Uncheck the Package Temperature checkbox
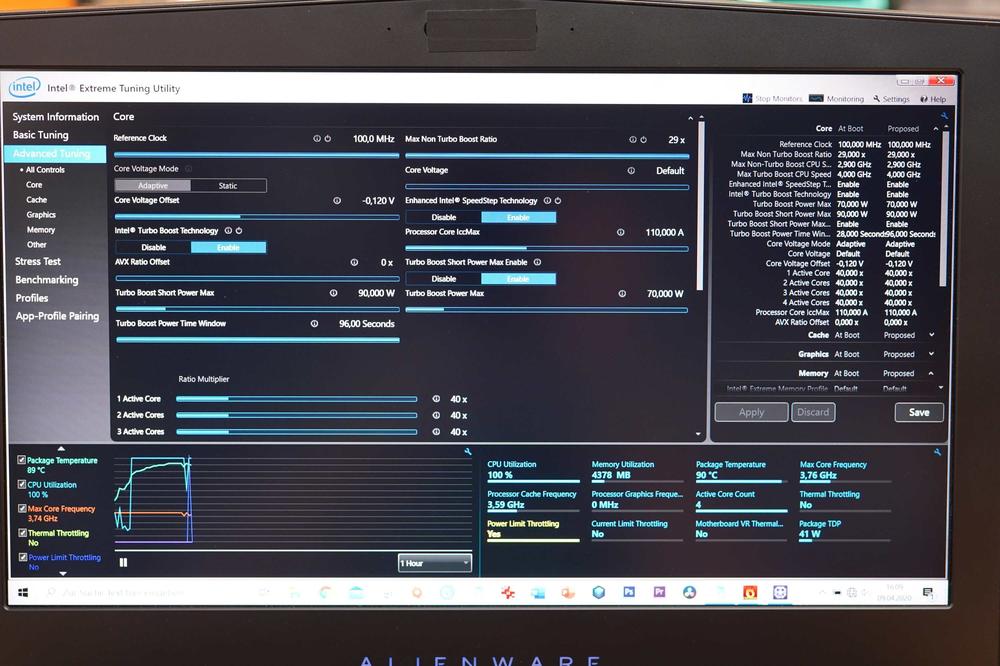This screenshot has width=1000, height=666. [x=22, y=460]
